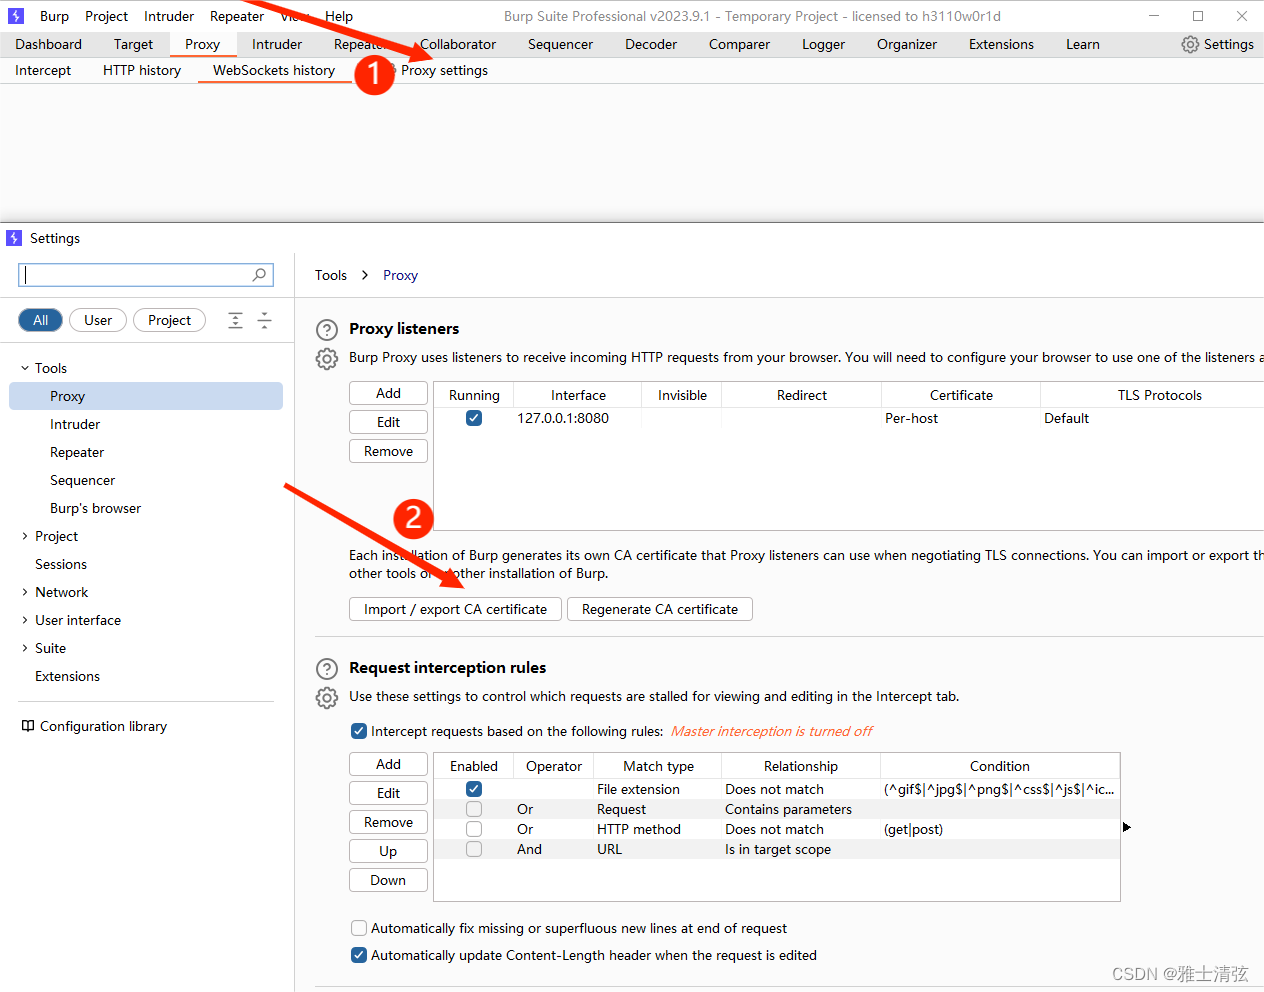Image resolution: width=1264 pixels, height=992 pixels.
Task: Open the WebSockets history sub-tab
Action: click(274, 70)
